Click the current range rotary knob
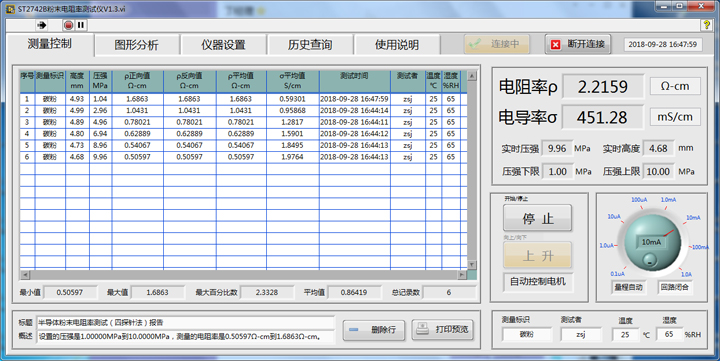720x361 pixels. [652, 242]
